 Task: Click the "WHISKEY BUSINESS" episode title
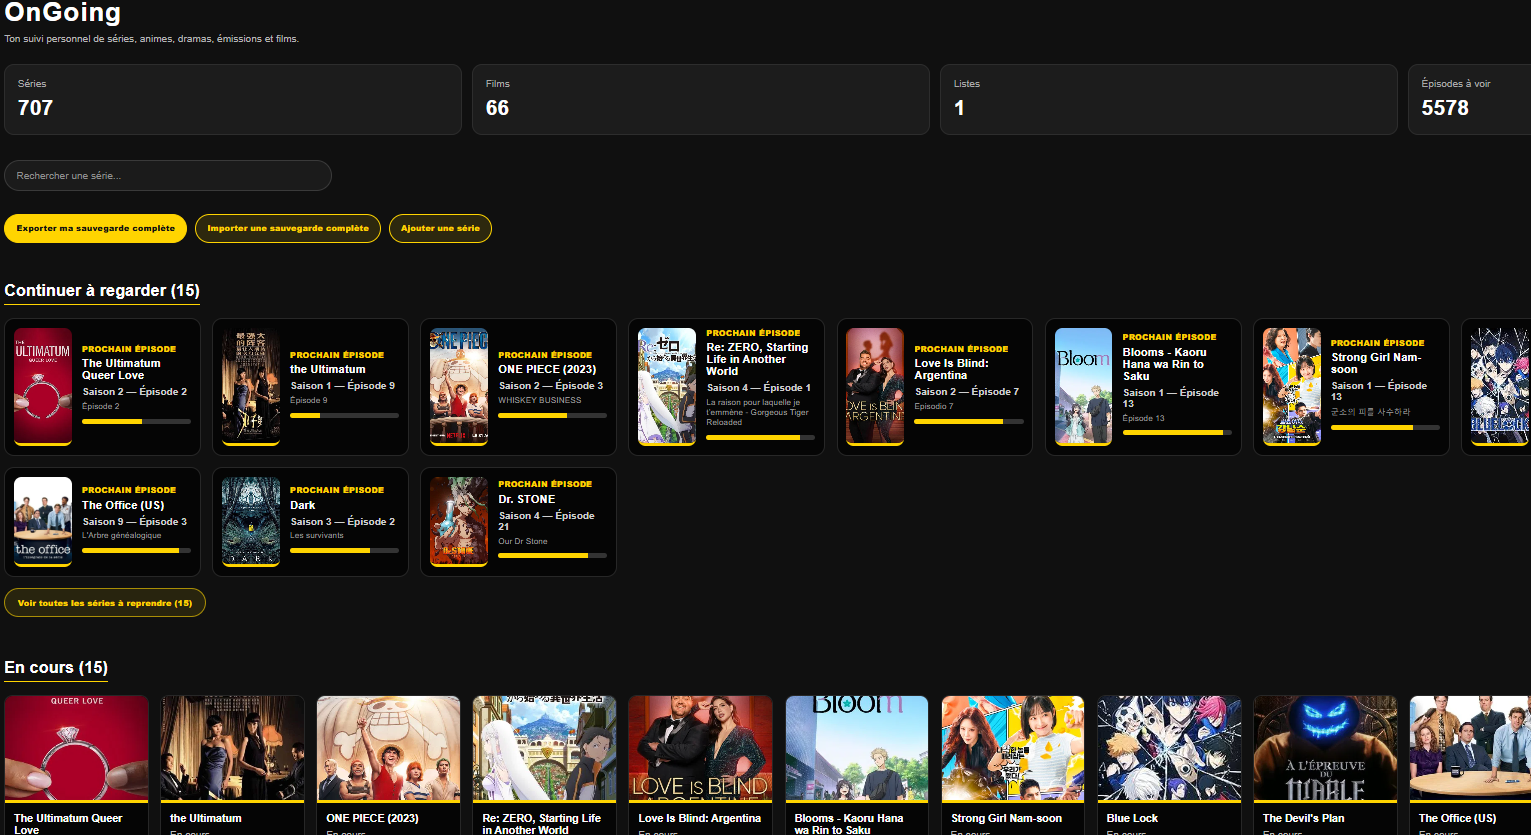[x=539, y=400]
